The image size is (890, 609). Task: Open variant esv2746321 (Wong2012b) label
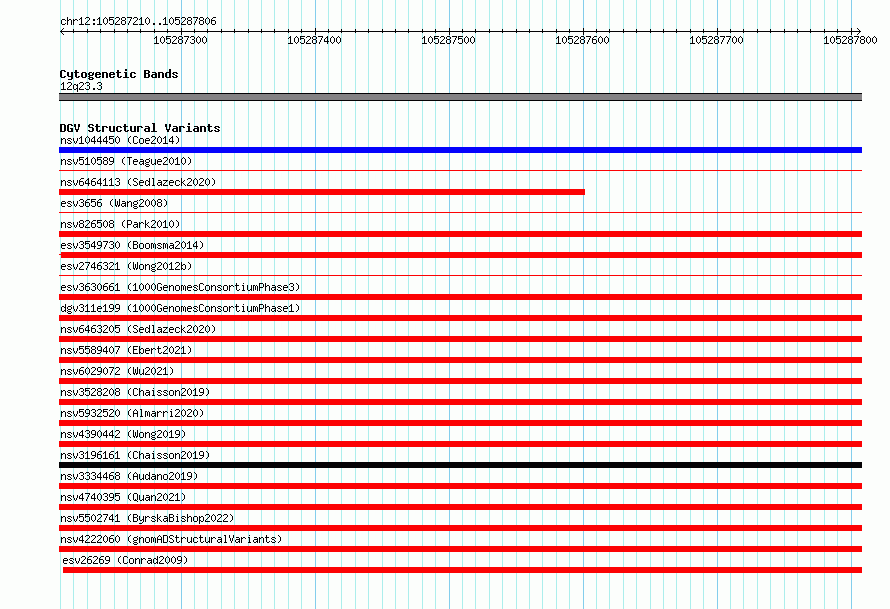(126, 266)
